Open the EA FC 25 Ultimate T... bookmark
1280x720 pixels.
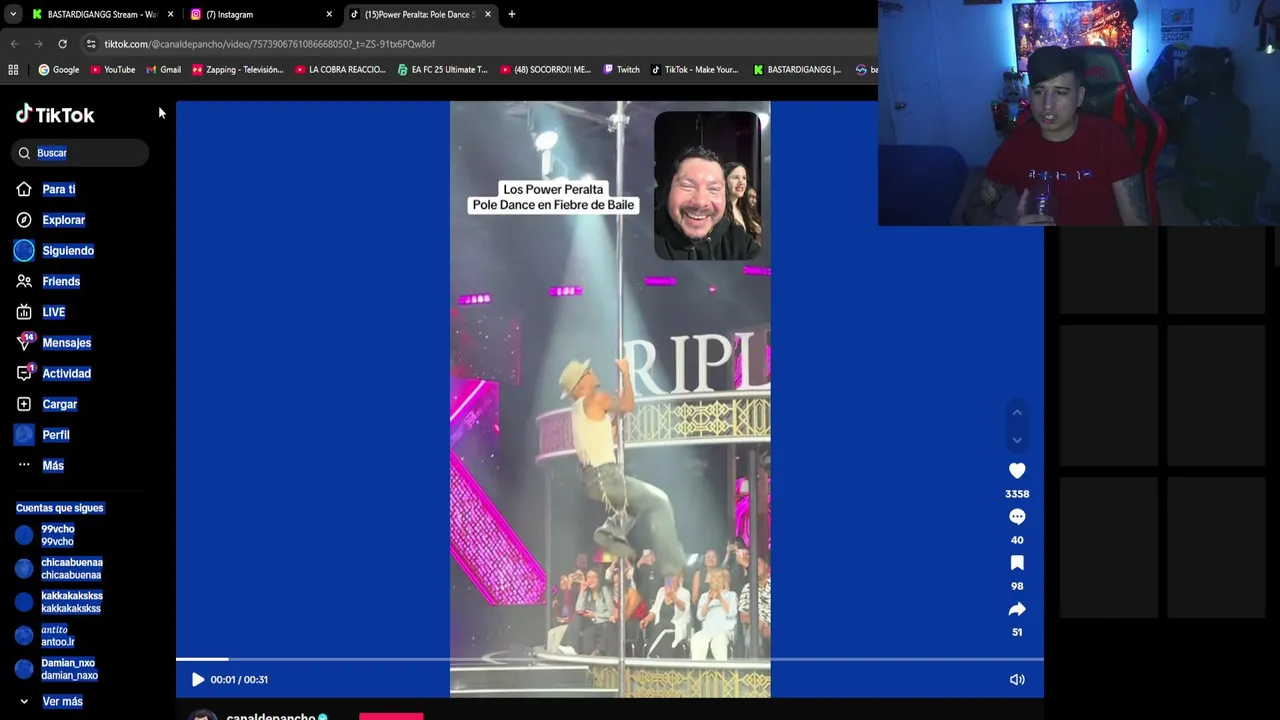(x=442, y=70)
